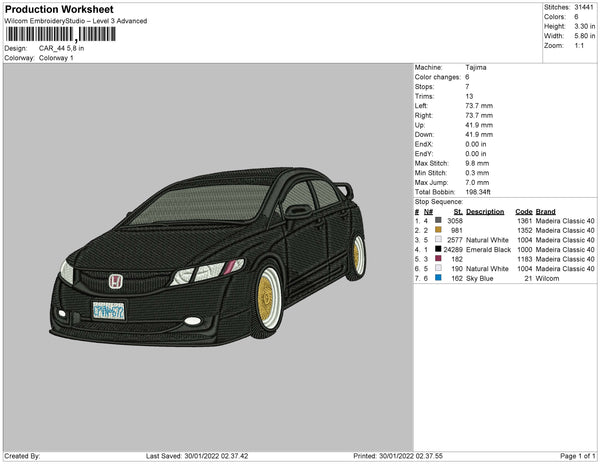Screen dimensions: 600x464
Task: Click the Up value '41.9 mm'
Action: 479,125
